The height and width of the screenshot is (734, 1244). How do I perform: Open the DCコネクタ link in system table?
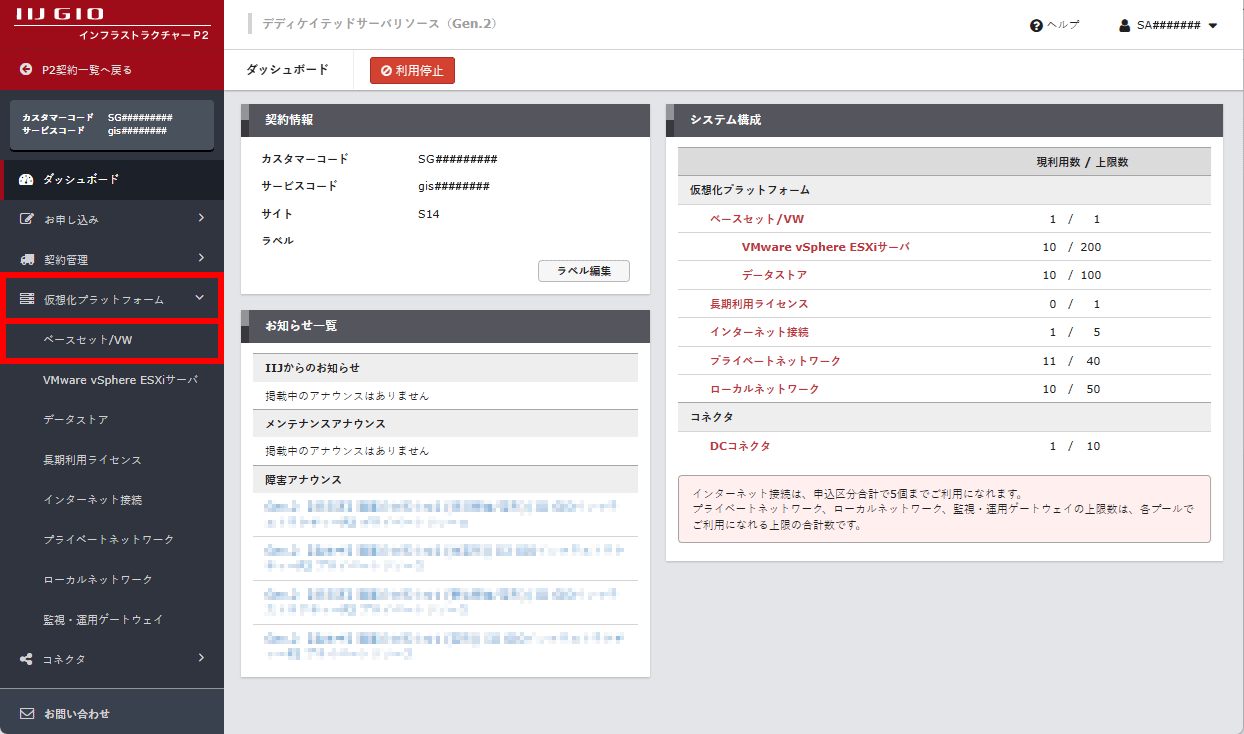[x=740, y=446]
